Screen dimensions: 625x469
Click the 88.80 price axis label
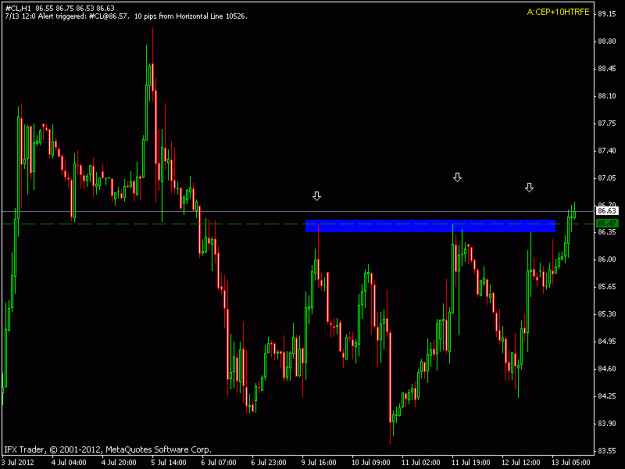click(607, 41)
